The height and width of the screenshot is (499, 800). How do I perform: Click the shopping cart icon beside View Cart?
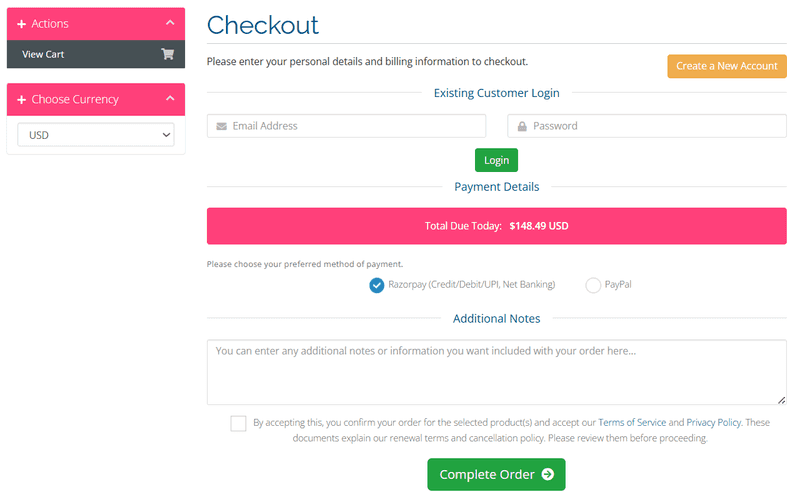coord(167,54)
